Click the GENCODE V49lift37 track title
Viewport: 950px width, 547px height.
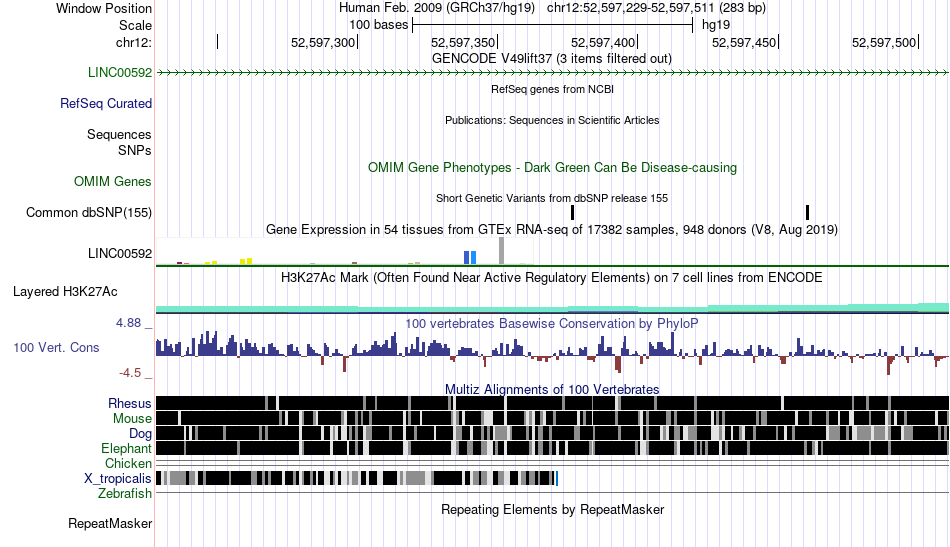tap(552, 59)
